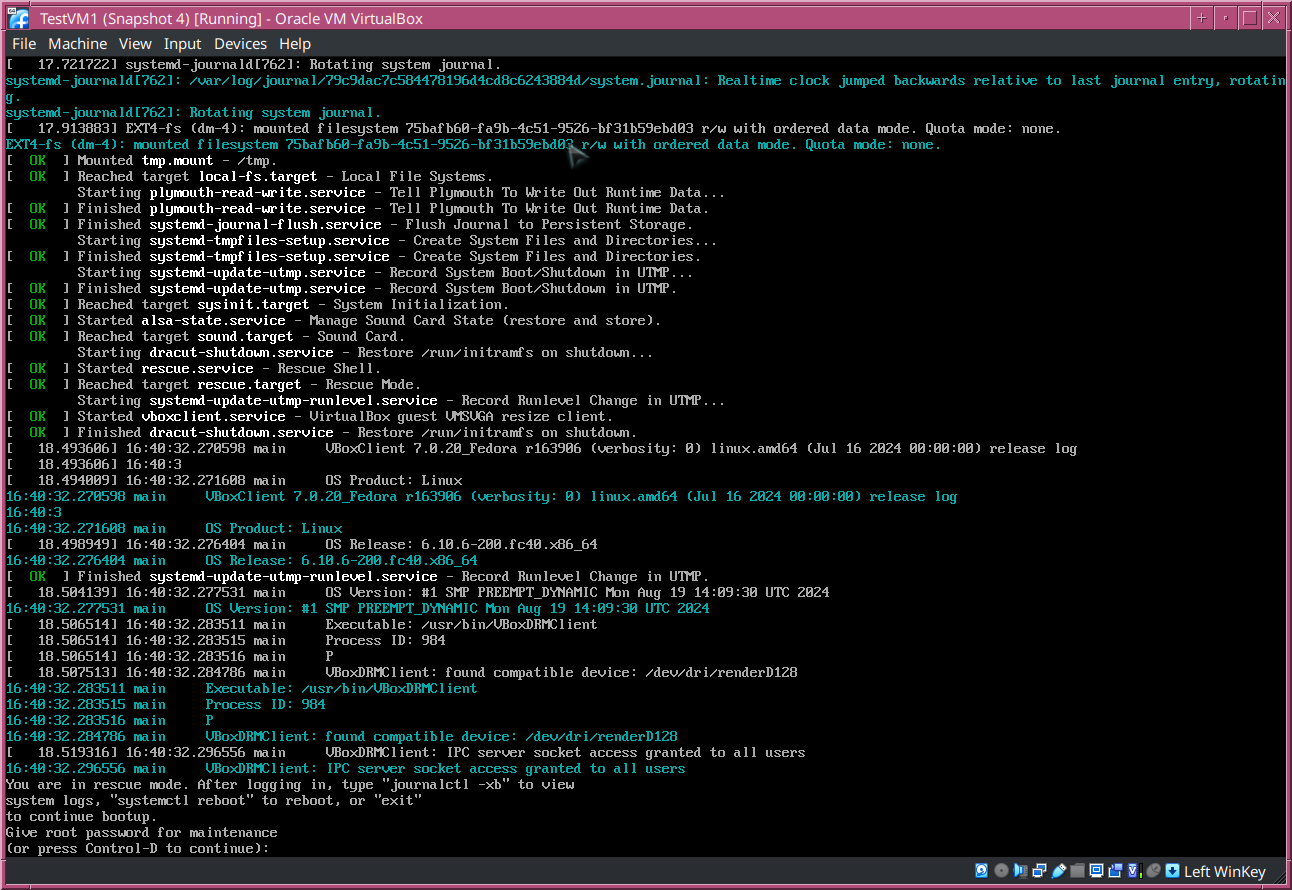Image resolution: width=1292 pixels, height=890 pixels.
Task: Click the optical disk indicator icon
Action: tap(1002, 871)
